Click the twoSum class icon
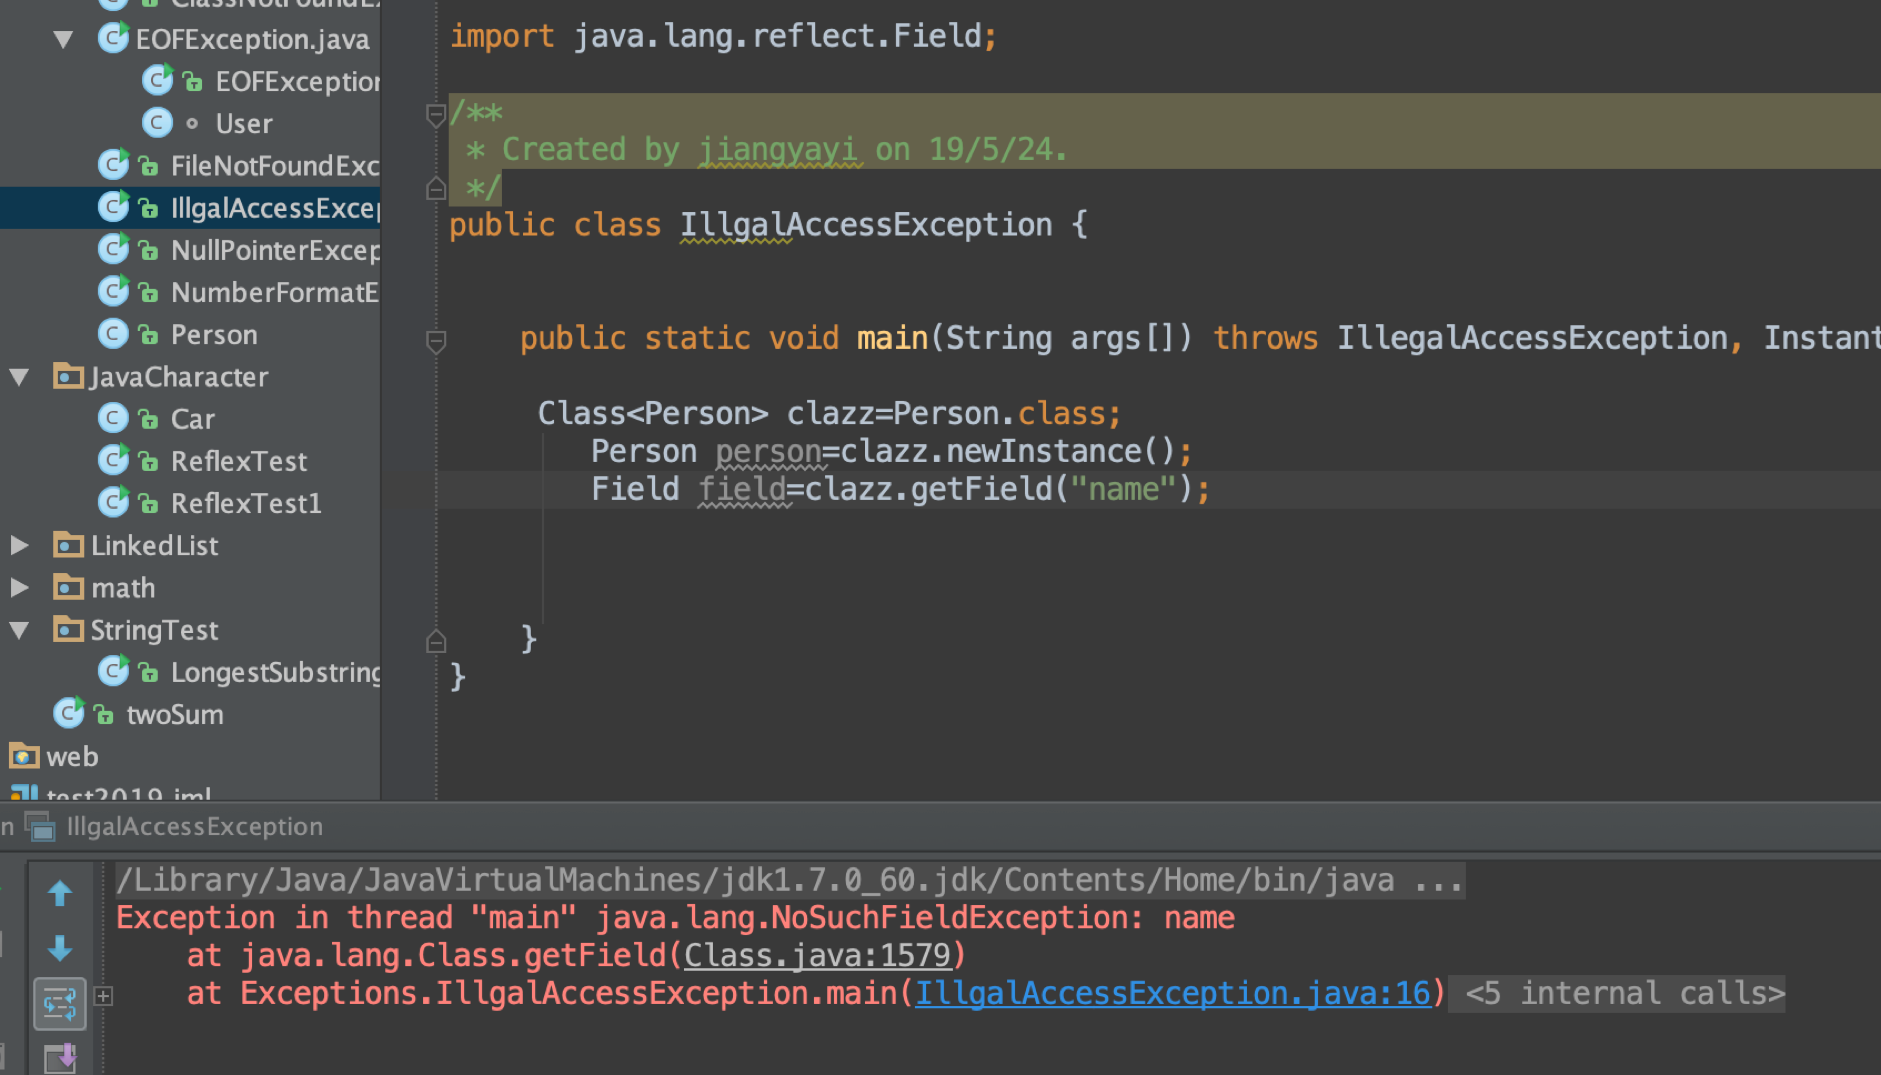 click(68, 713)
